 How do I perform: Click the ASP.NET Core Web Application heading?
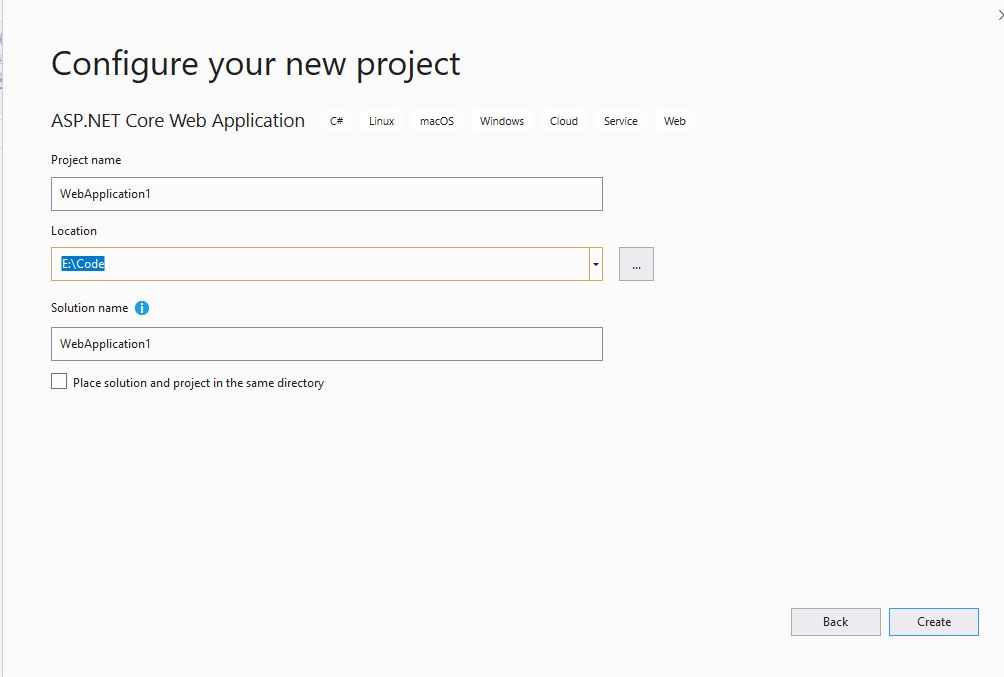[178, 120]
